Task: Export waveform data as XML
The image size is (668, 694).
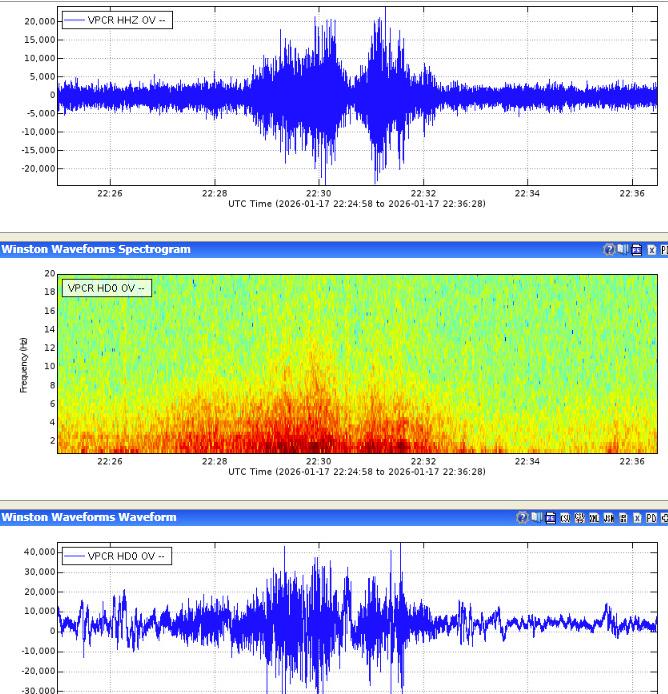Action: point(594,518)
